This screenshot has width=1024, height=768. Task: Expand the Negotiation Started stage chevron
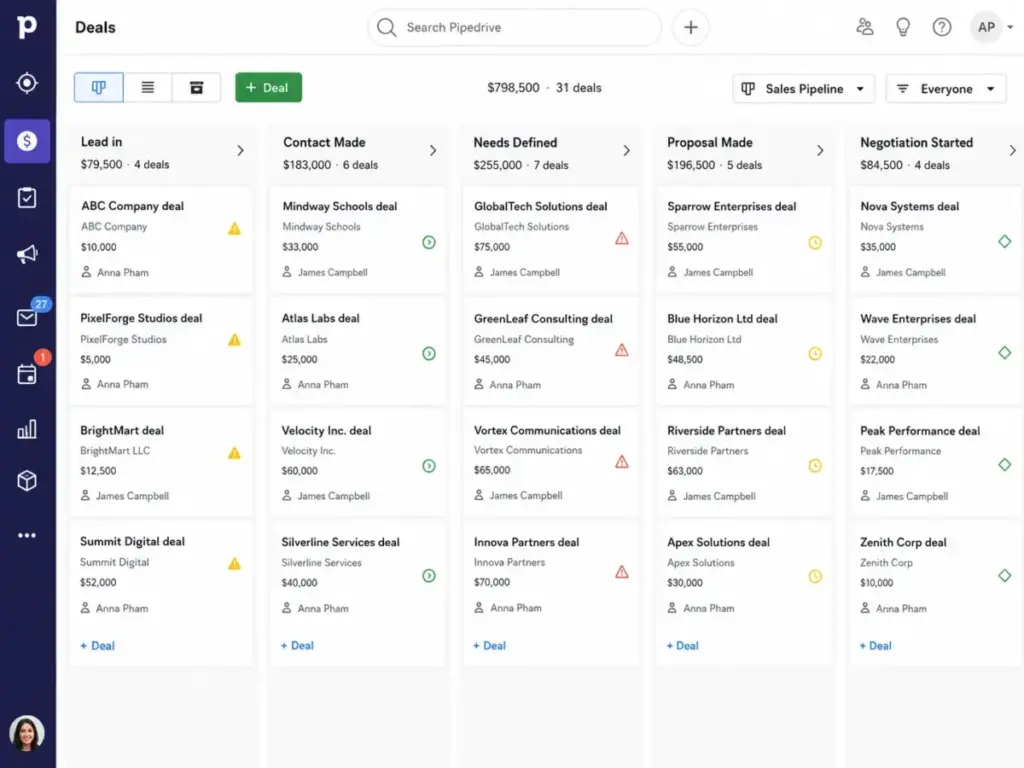tap(1012, 151)
